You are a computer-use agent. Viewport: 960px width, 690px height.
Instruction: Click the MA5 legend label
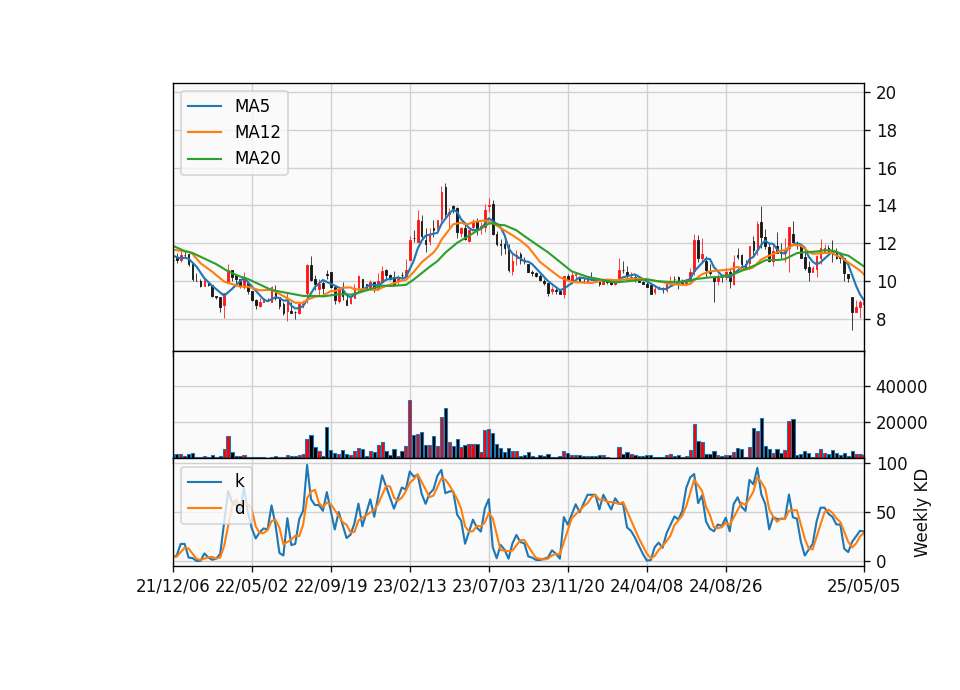[x=252, y=106]
